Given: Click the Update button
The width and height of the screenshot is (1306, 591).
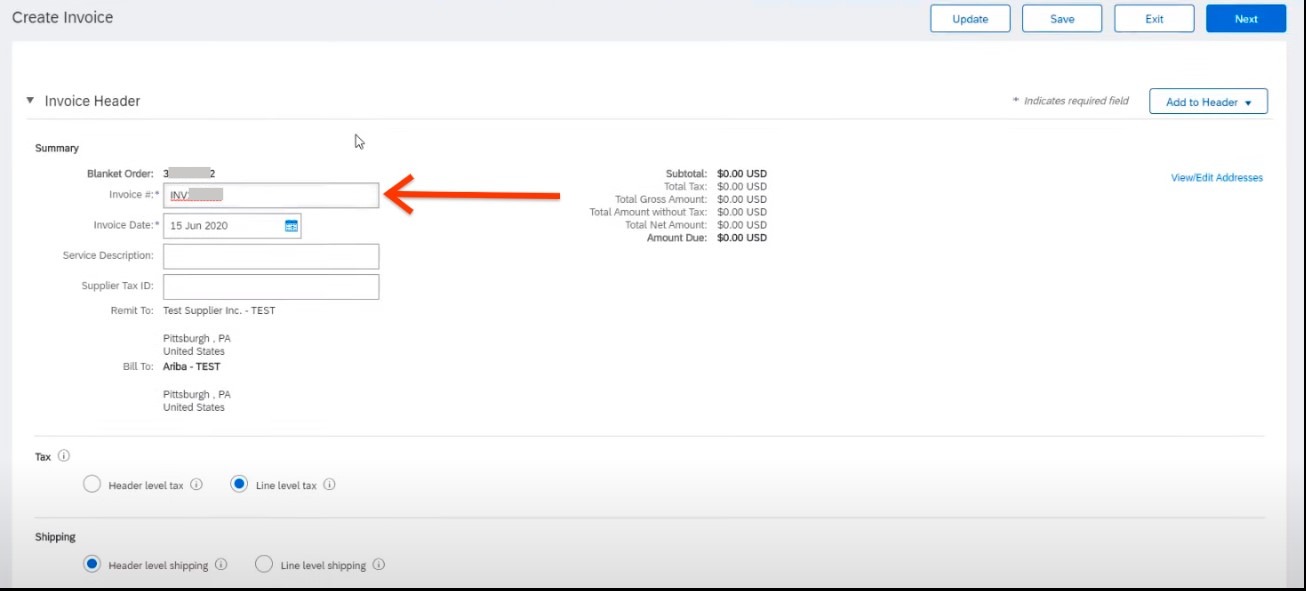Looking at the screenshot, I should 970,19.
